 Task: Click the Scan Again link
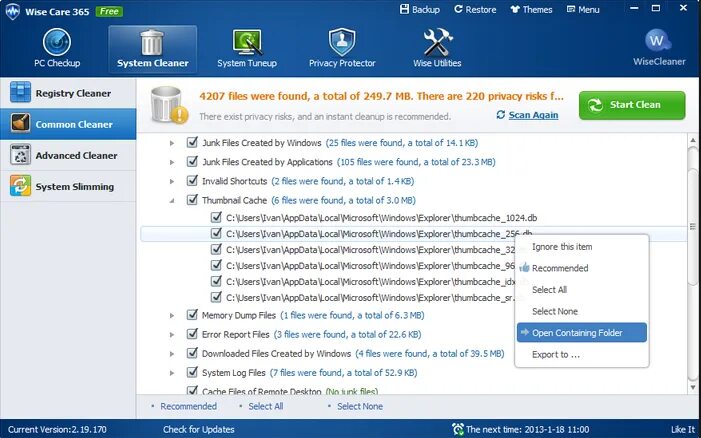tap(533, 115)
